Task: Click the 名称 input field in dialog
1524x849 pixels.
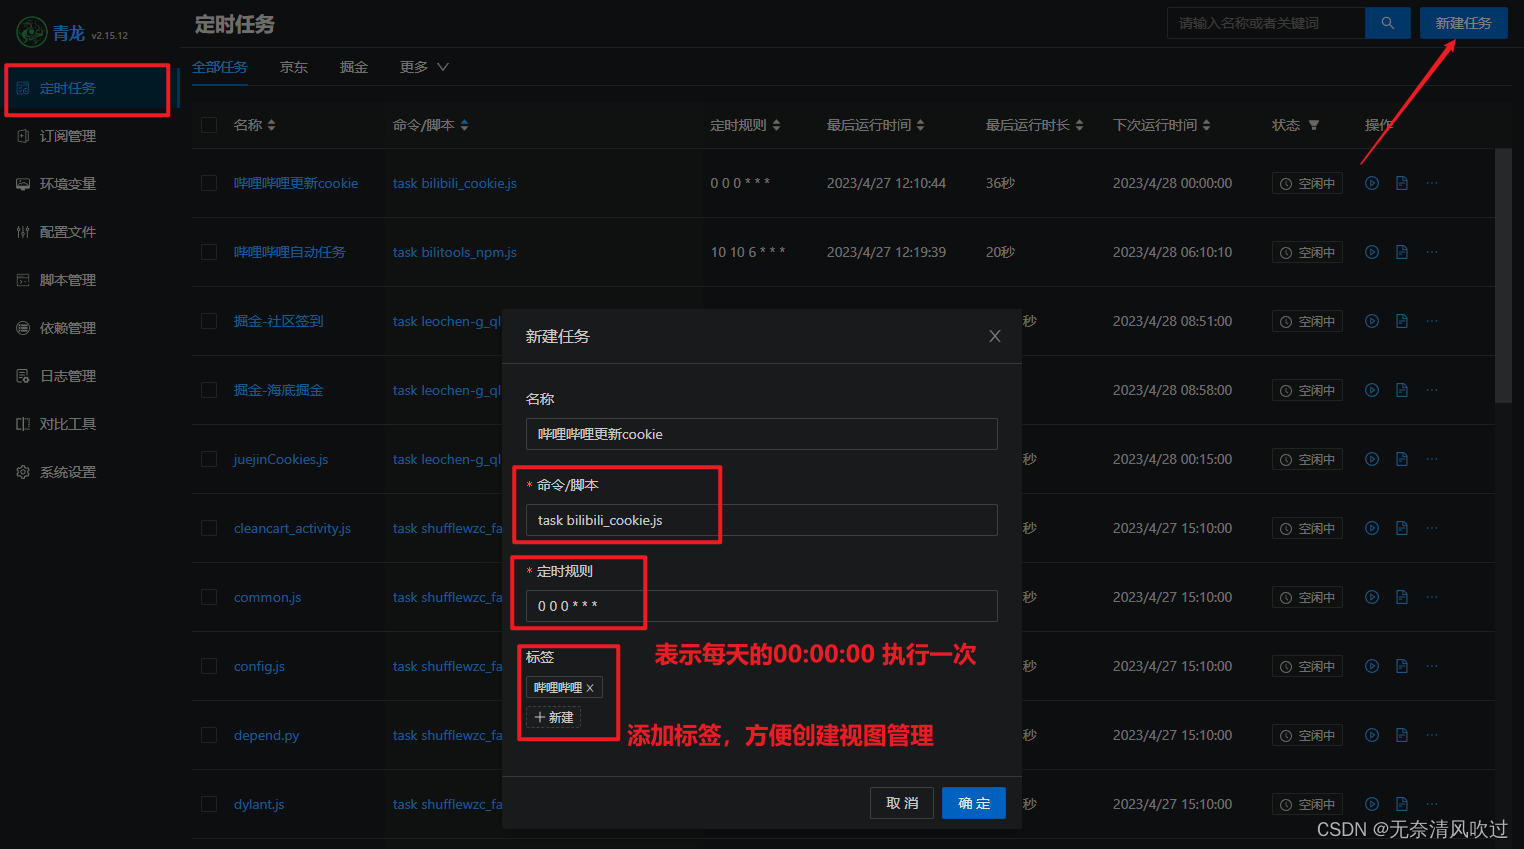Action: [x=762, y=434]
